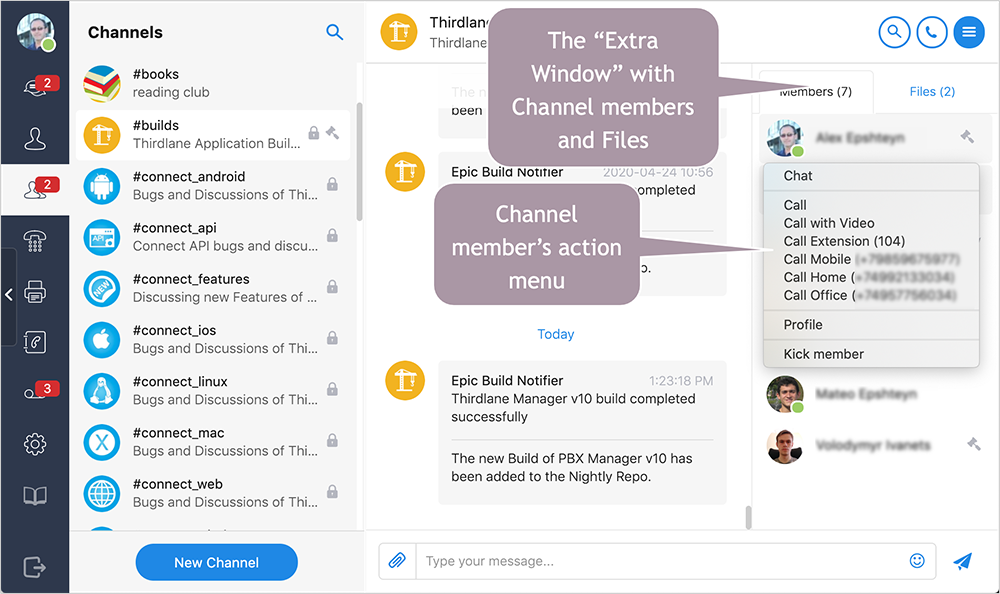Expand the collapsed sidebar with left chevron

pos(9,294)
